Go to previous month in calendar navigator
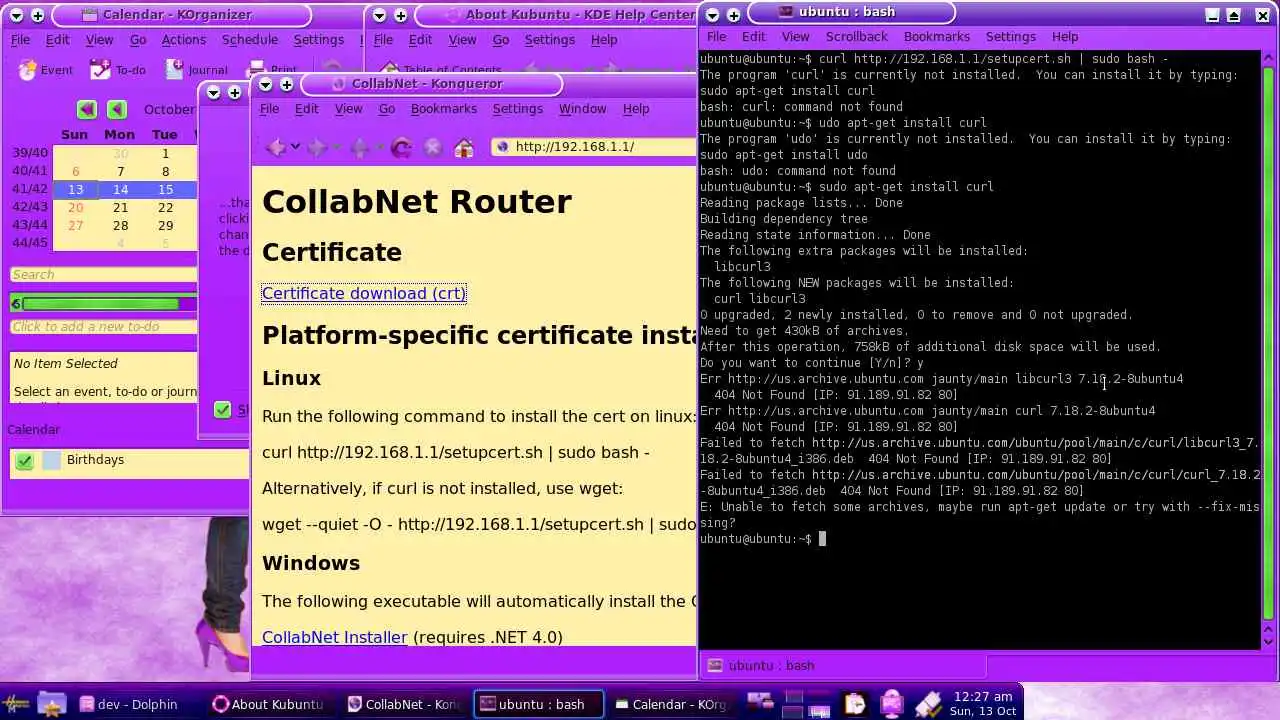The width and height of the screenshot is (1280, 720). (x=117, y=109)
